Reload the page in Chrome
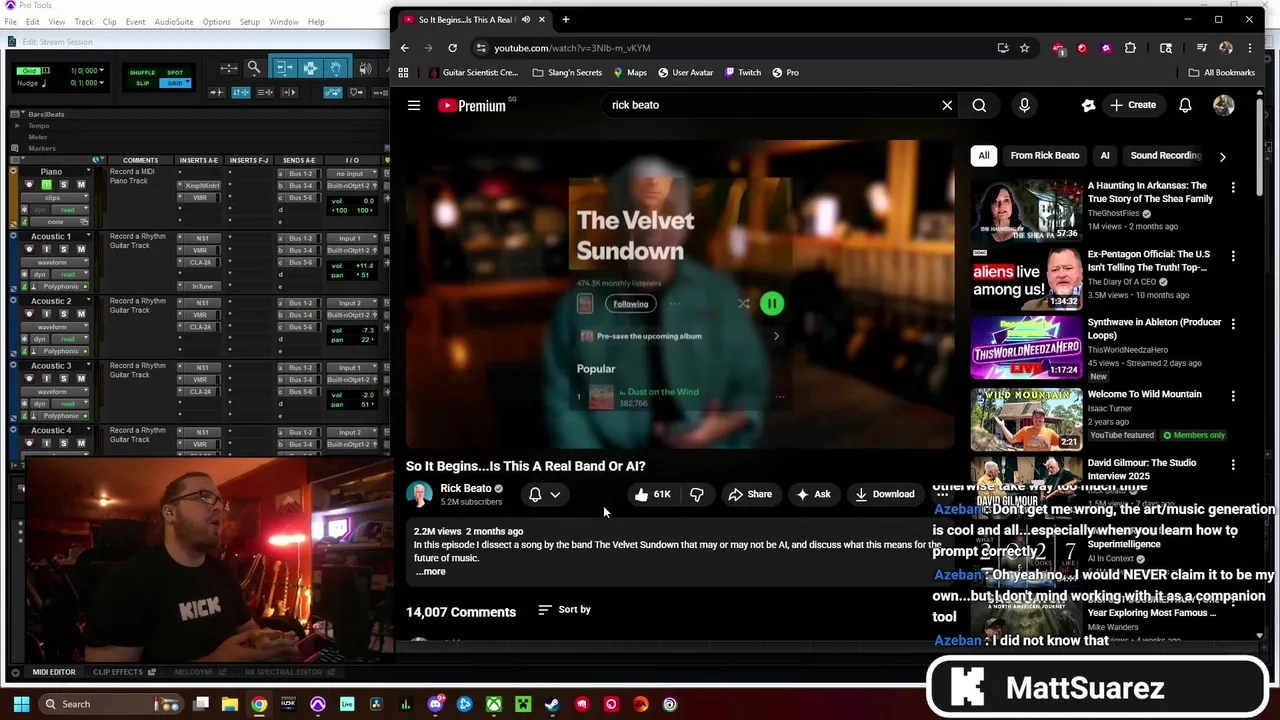 click(x=452, y=48)
